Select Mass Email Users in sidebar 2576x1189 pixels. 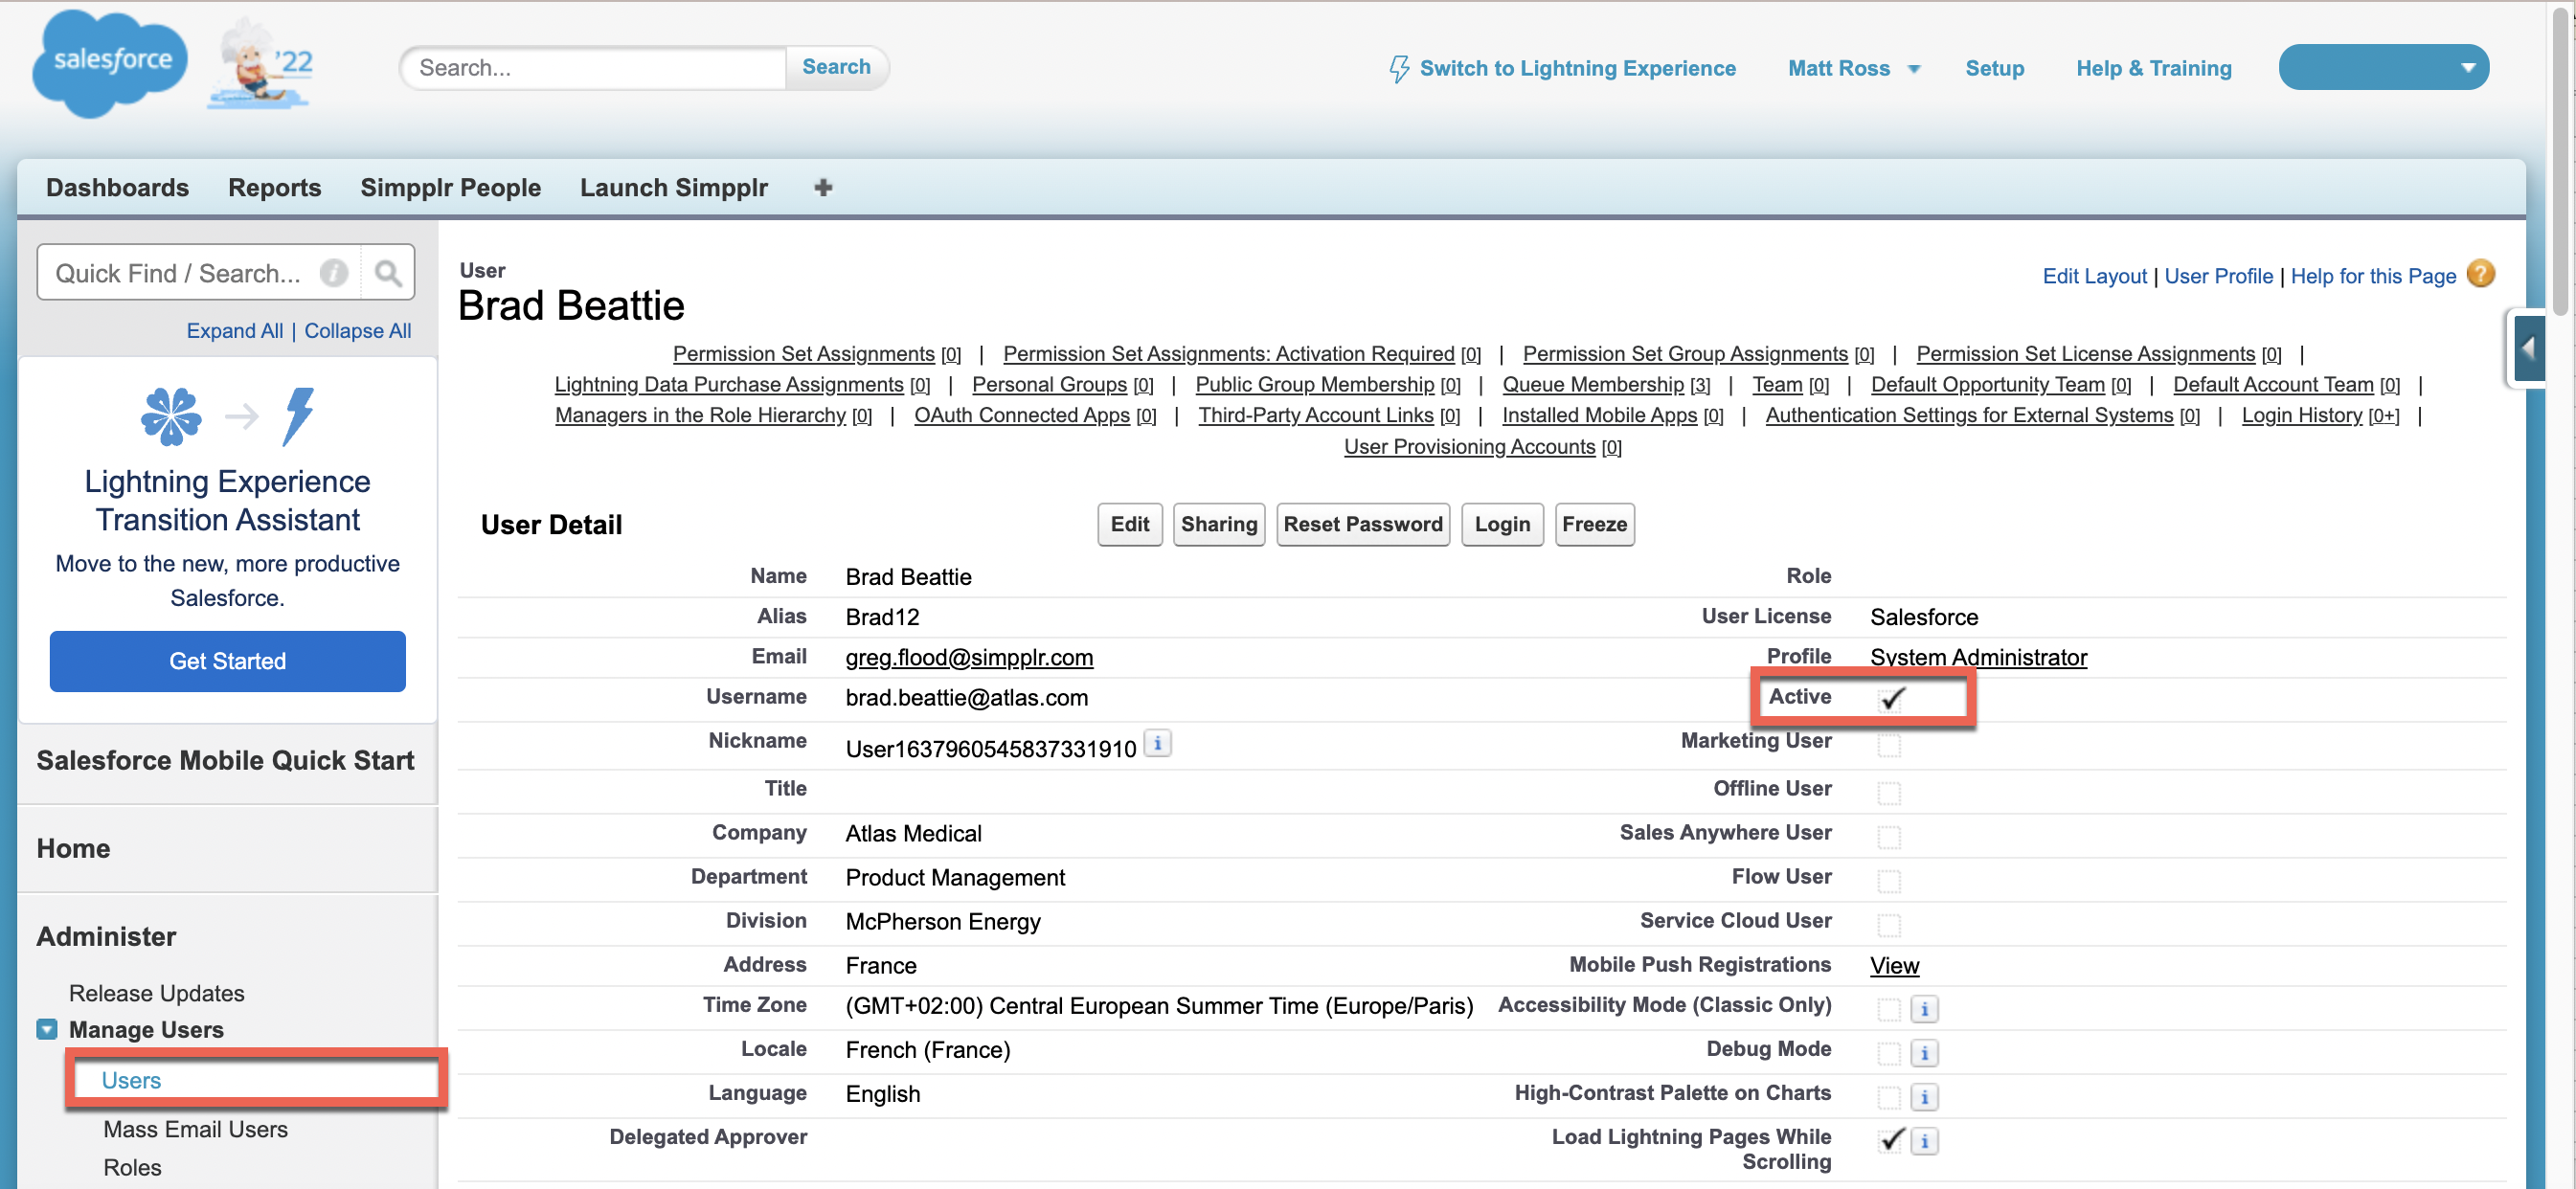point(195,1129)
